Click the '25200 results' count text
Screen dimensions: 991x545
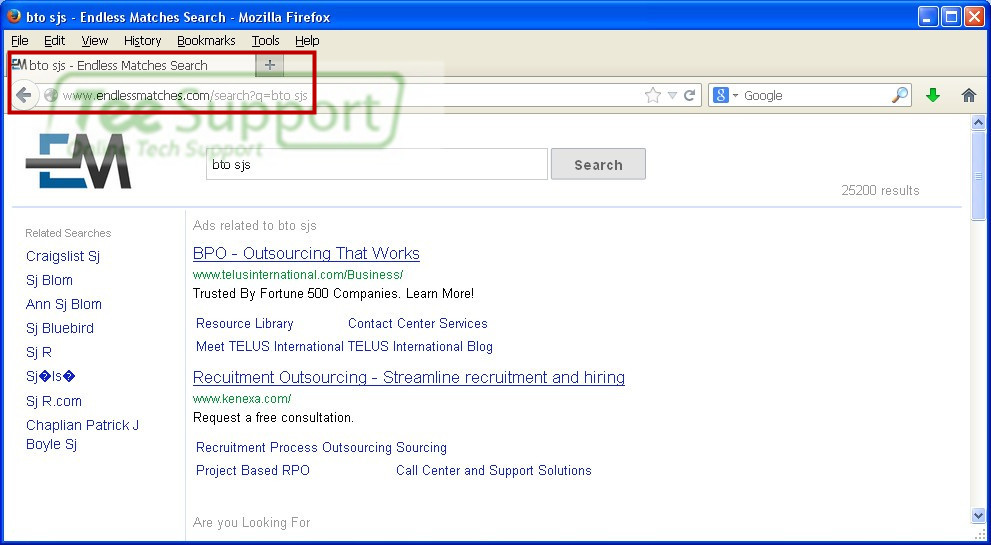point(880,190)
